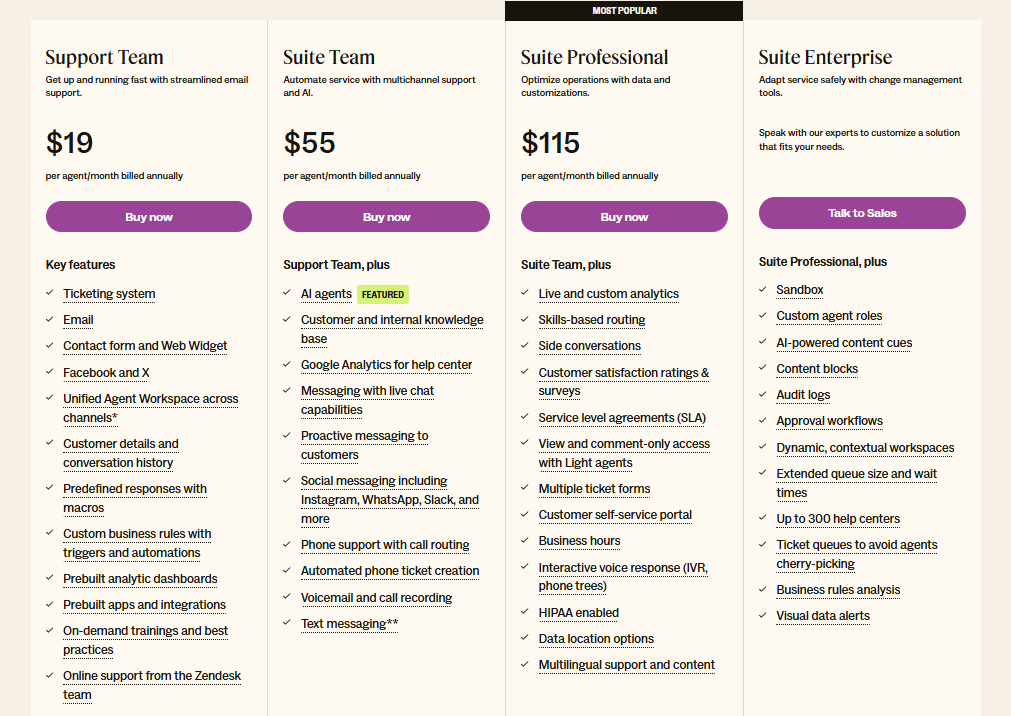1011x716 pixels.
Task: Open the Voicemail and call recording link
Action: click(375, 597)
